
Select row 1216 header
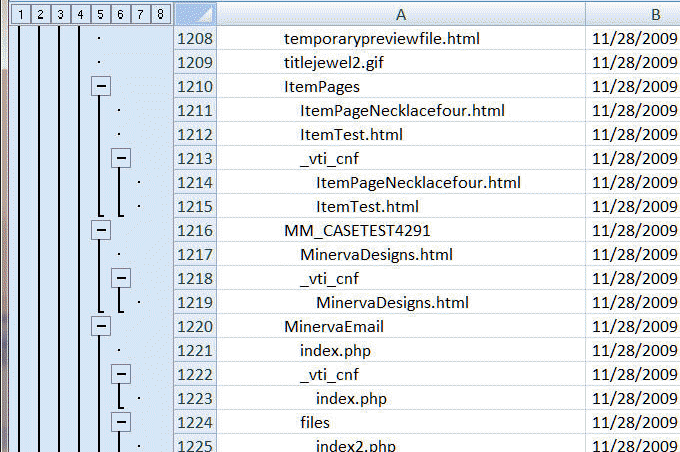(195, 231)
